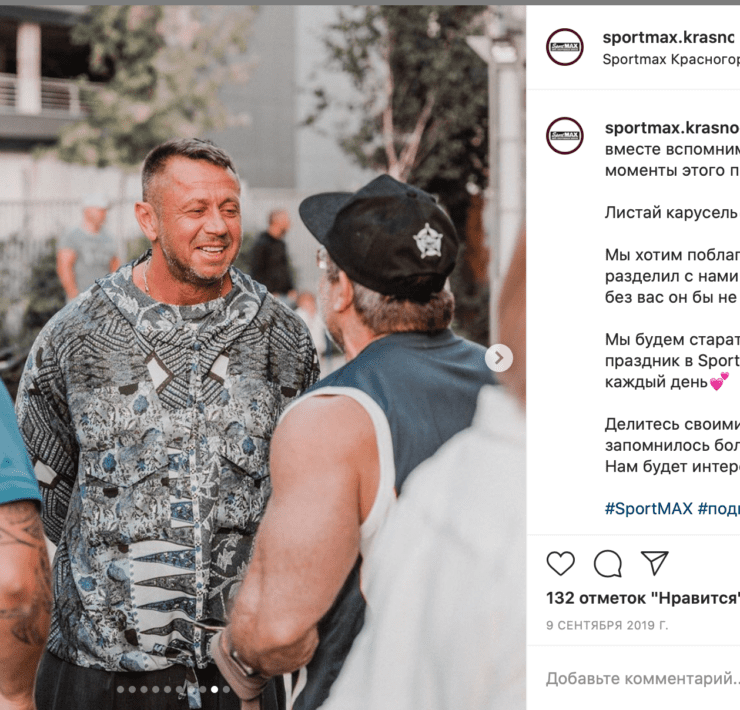Open sportmax.krasnc profile from post header
This screenshot has width=740, height=710.
coord(668,37)
